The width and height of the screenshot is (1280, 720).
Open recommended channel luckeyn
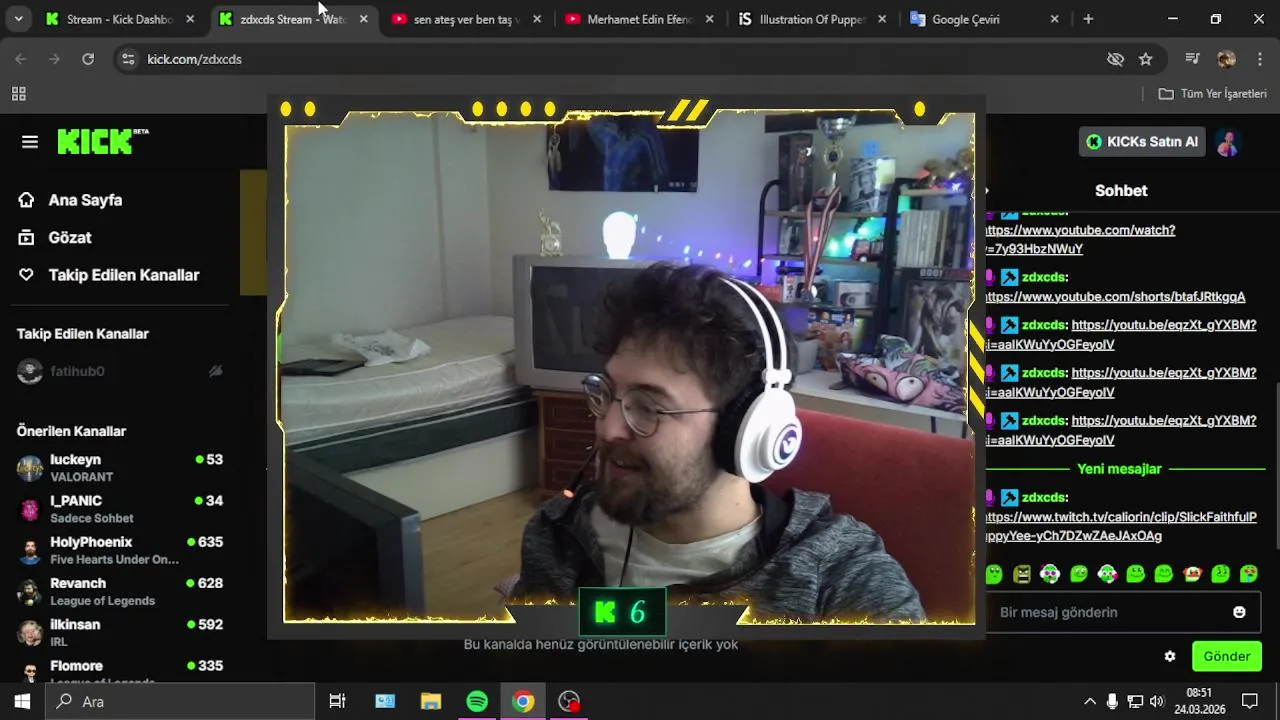point(120,468)
